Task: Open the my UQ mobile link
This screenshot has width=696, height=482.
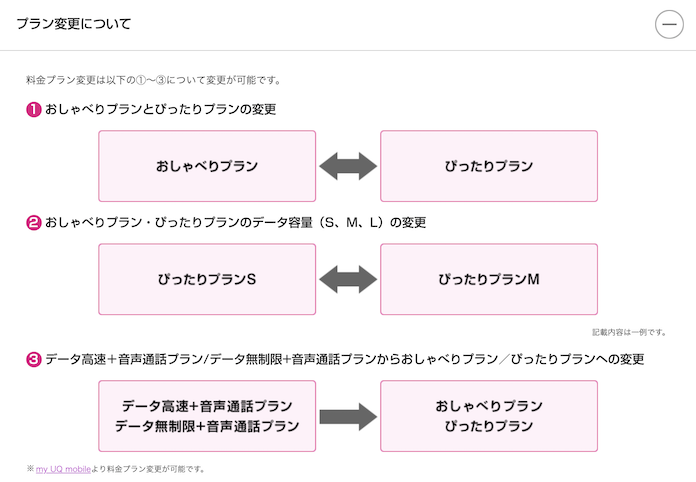Action: tap(62, 468)
